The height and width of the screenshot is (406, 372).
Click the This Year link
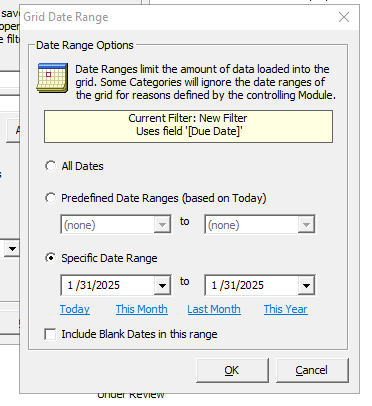pyautogui.click(x=286, y=309)
